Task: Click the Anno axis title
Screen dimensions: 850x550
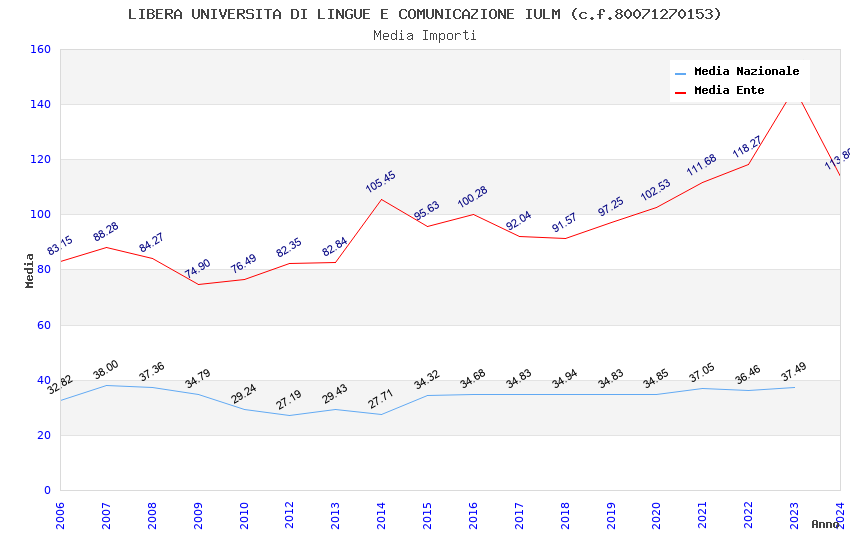Action: pos(825,524)
